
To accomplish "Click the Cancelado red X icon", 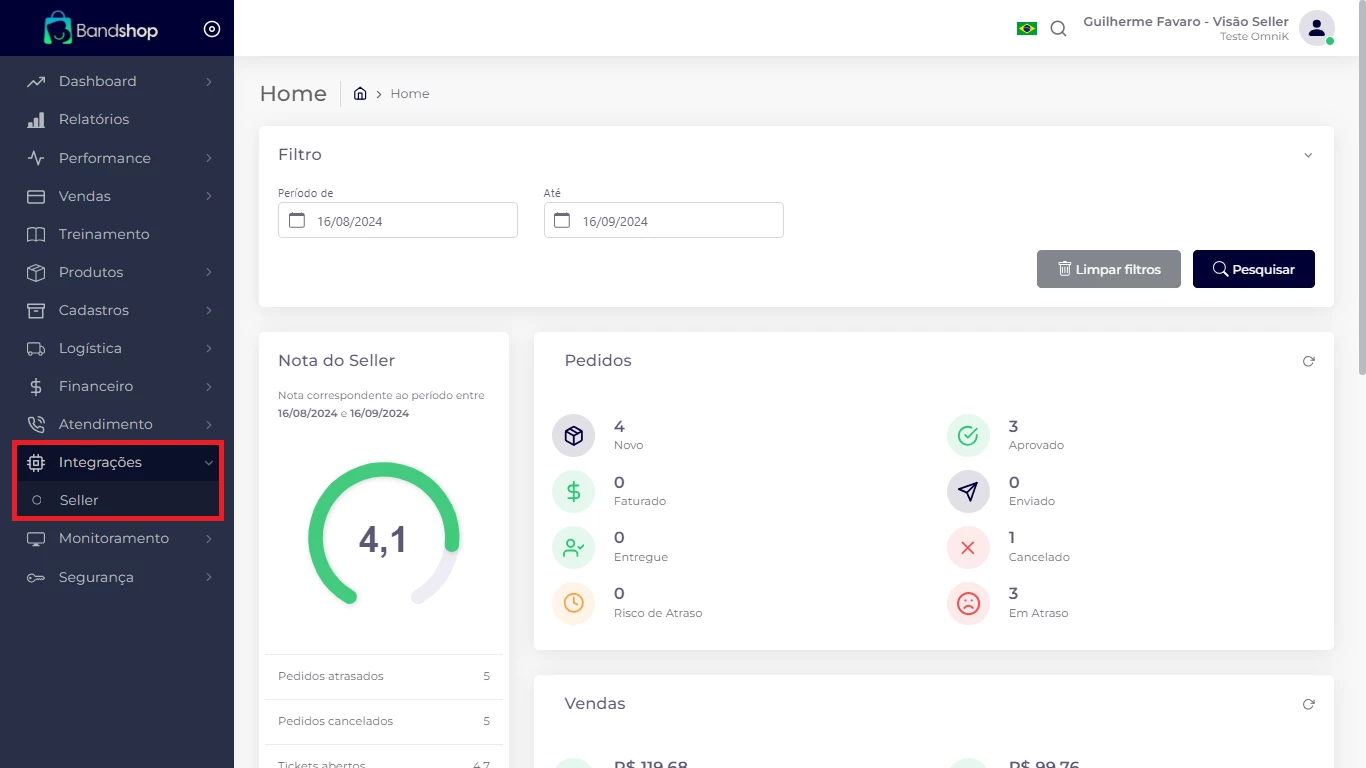I will point(967,548).
